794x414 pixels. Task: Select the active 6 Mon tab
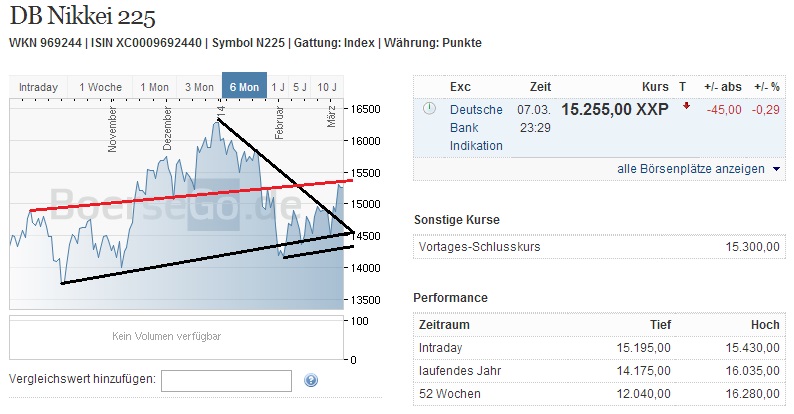[245, 87]
